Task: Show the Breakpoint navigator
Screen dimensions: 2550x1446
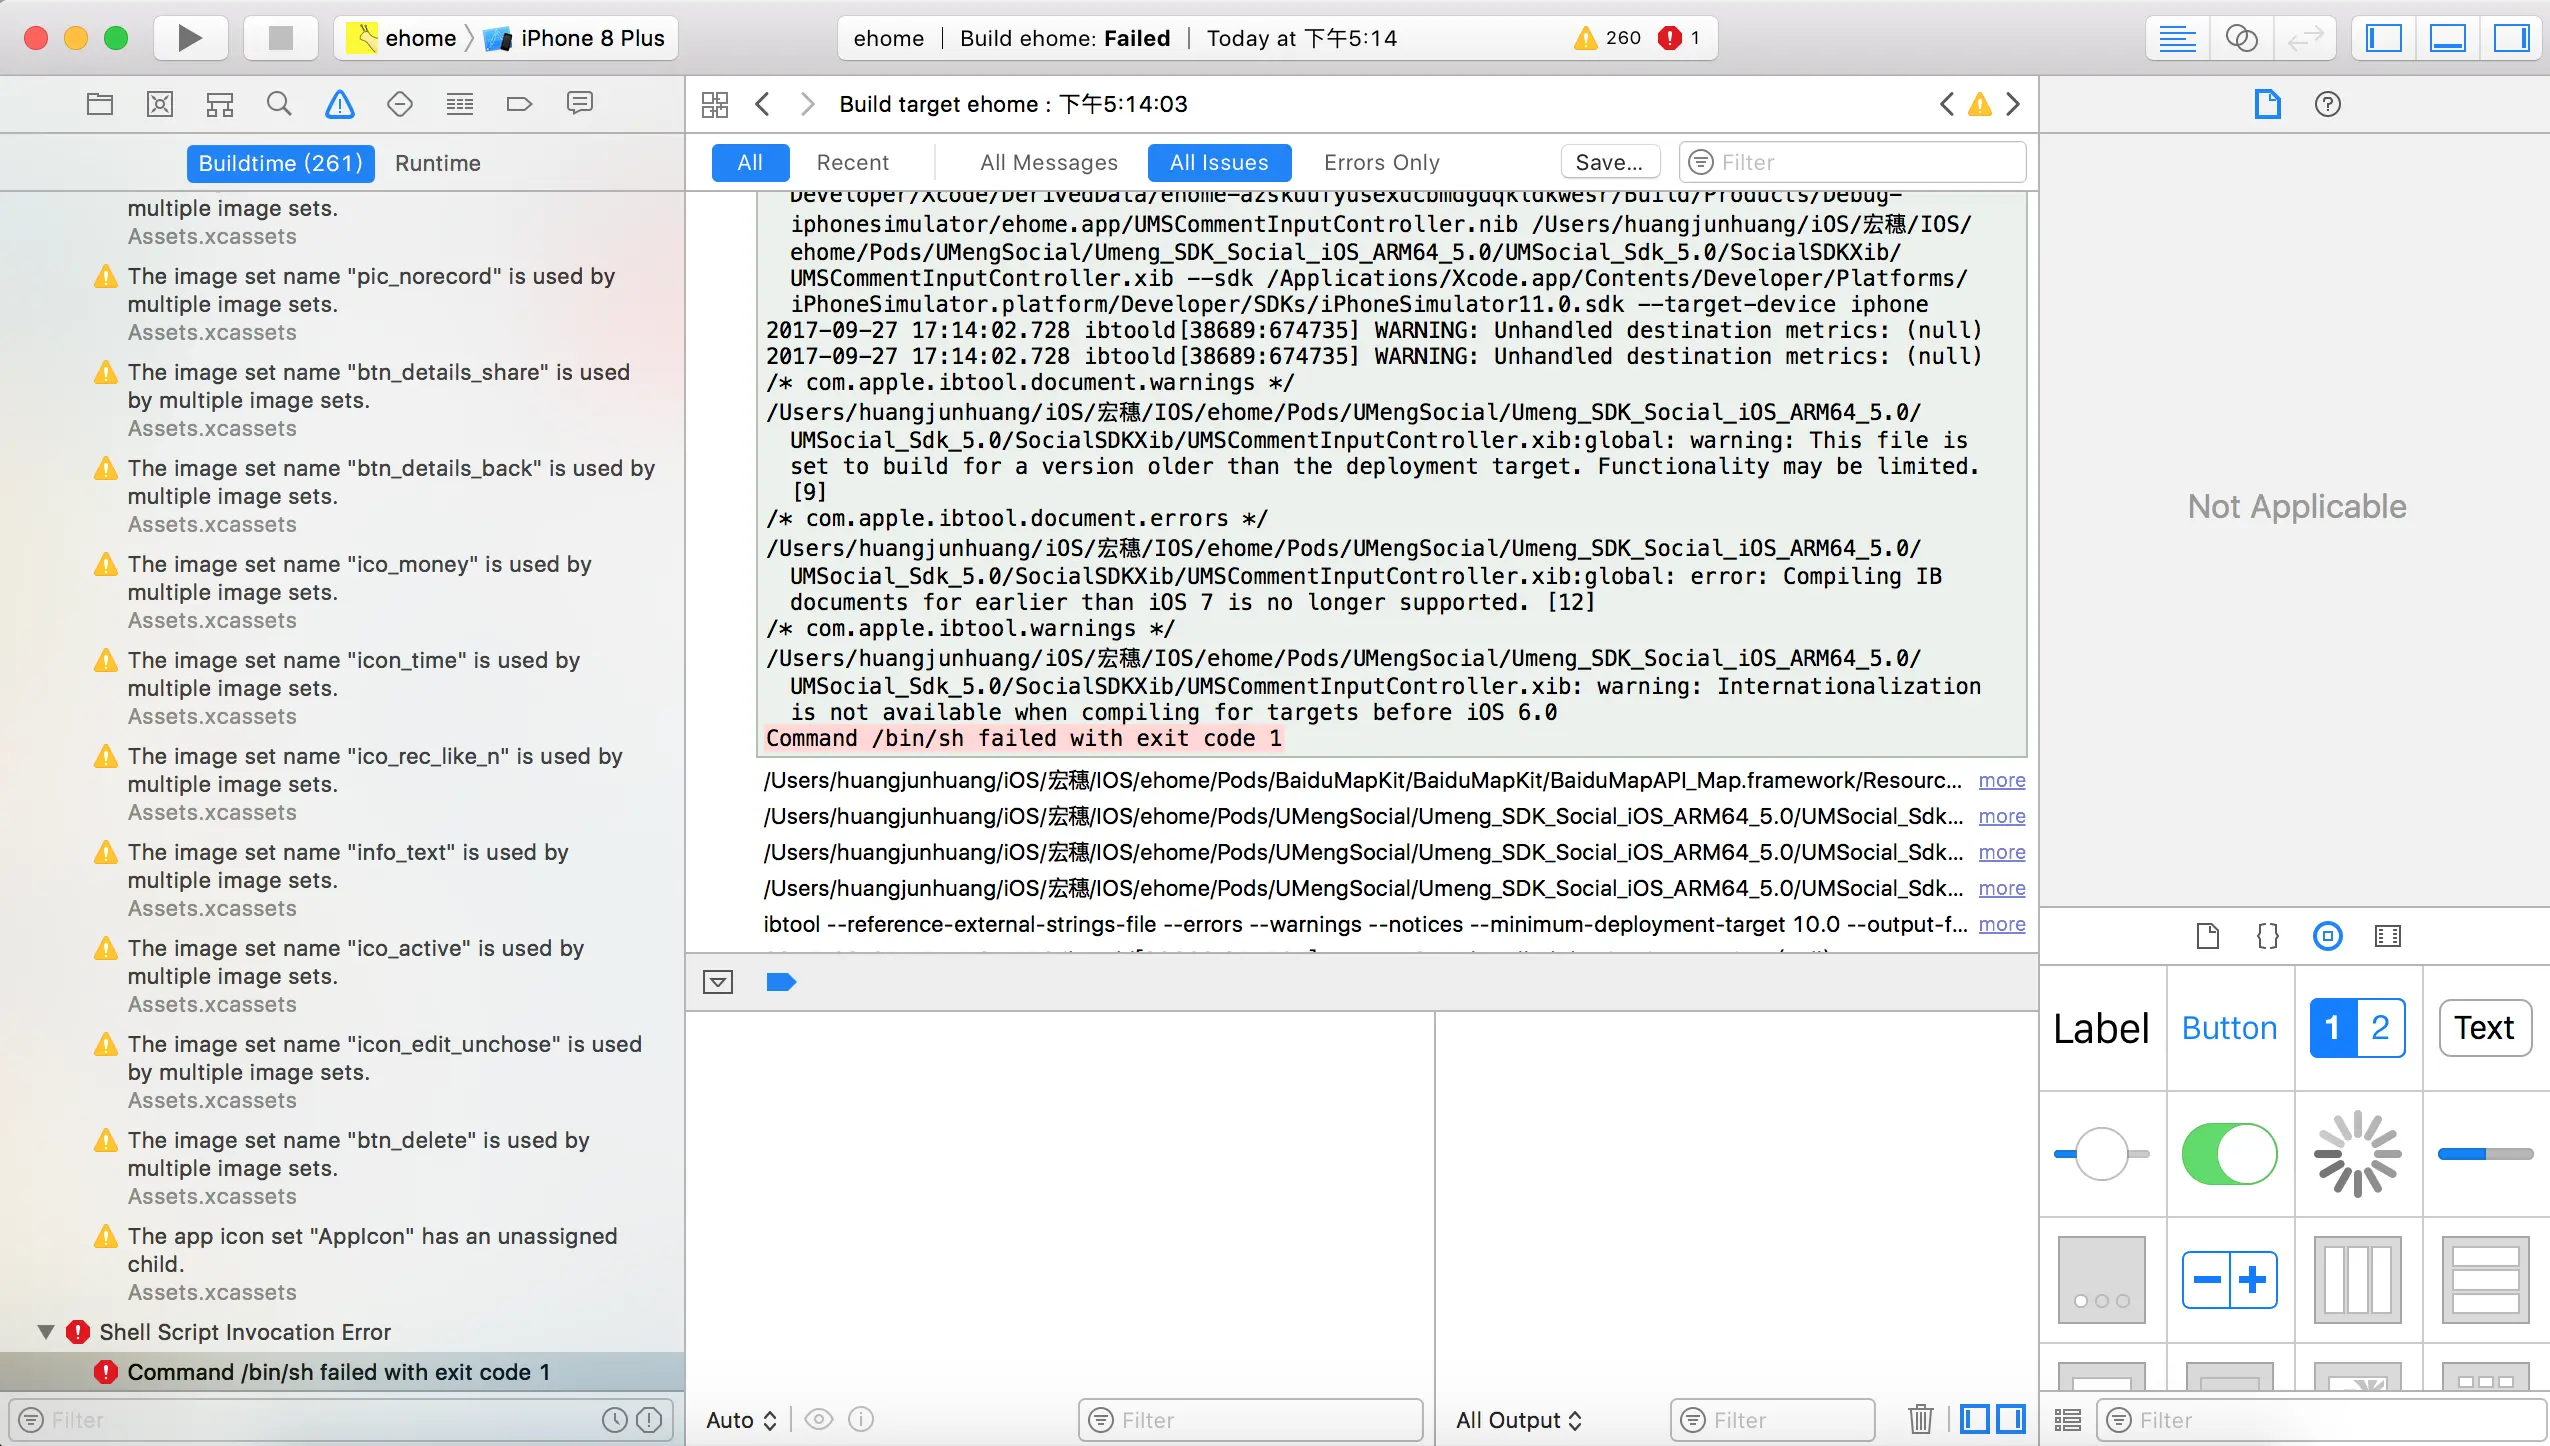Action: click(519, 104)
